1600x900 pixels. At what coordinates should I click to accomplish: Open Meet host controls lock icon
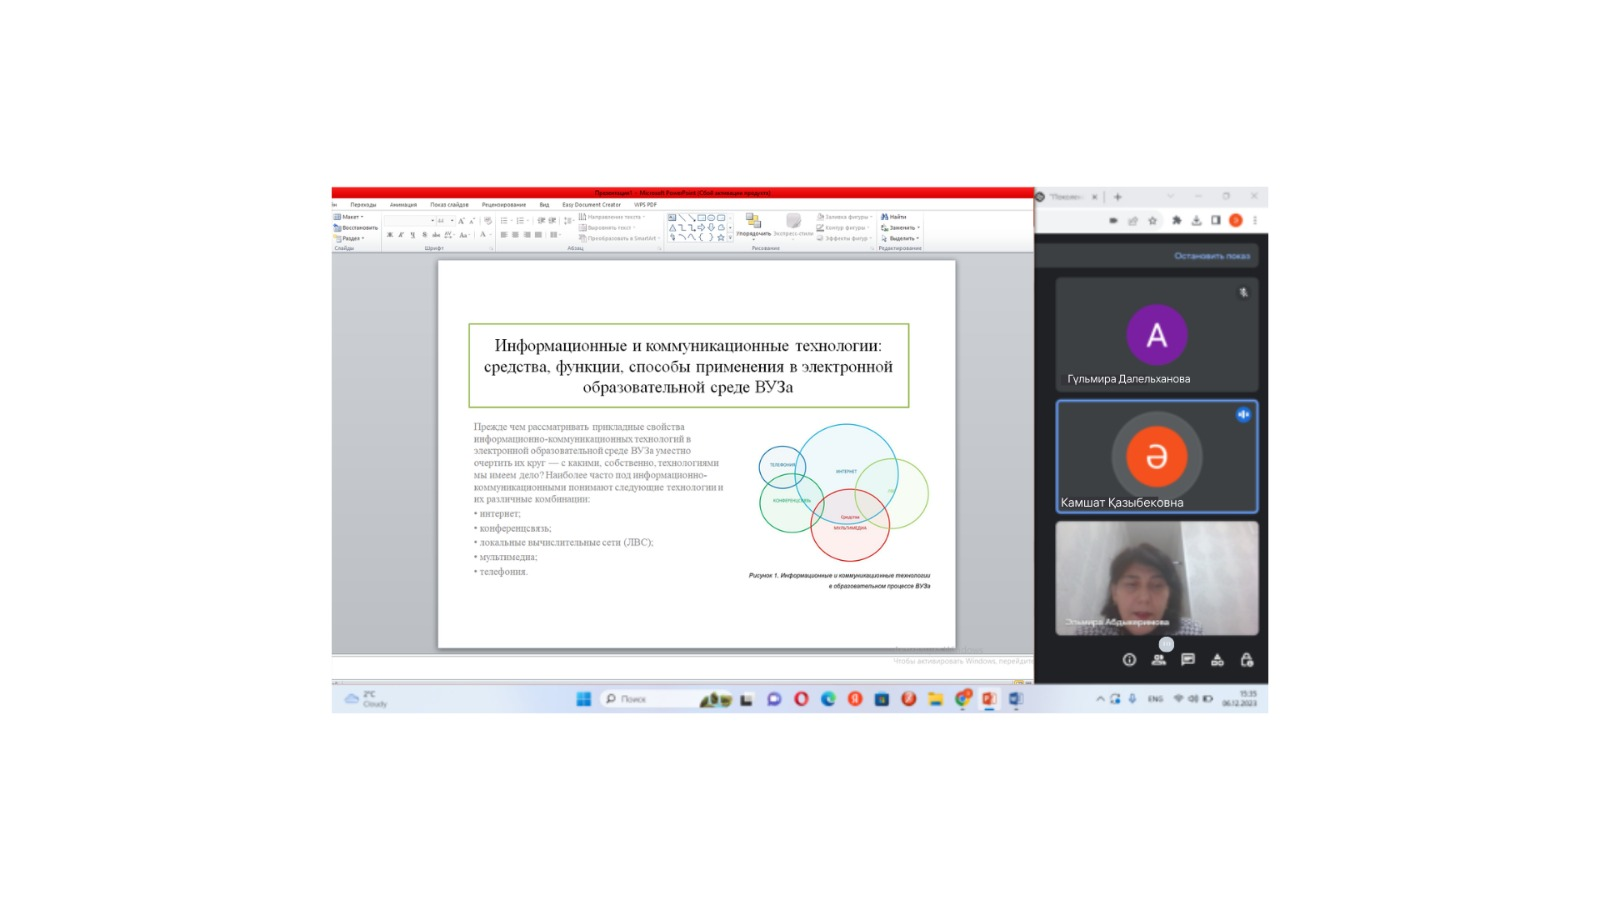pos(1246,660)
